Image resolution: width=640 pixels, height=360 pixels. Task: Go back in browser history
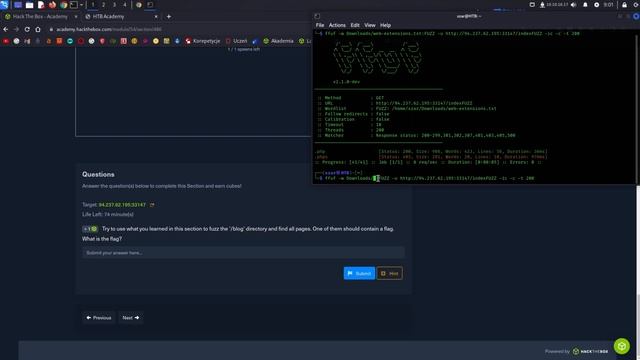coord(5,29)
